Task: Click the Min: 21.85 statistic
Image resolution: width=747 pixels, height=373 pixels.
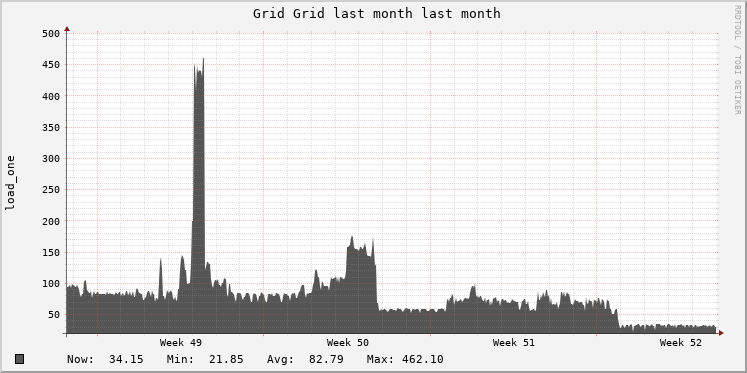Action: 205,359
